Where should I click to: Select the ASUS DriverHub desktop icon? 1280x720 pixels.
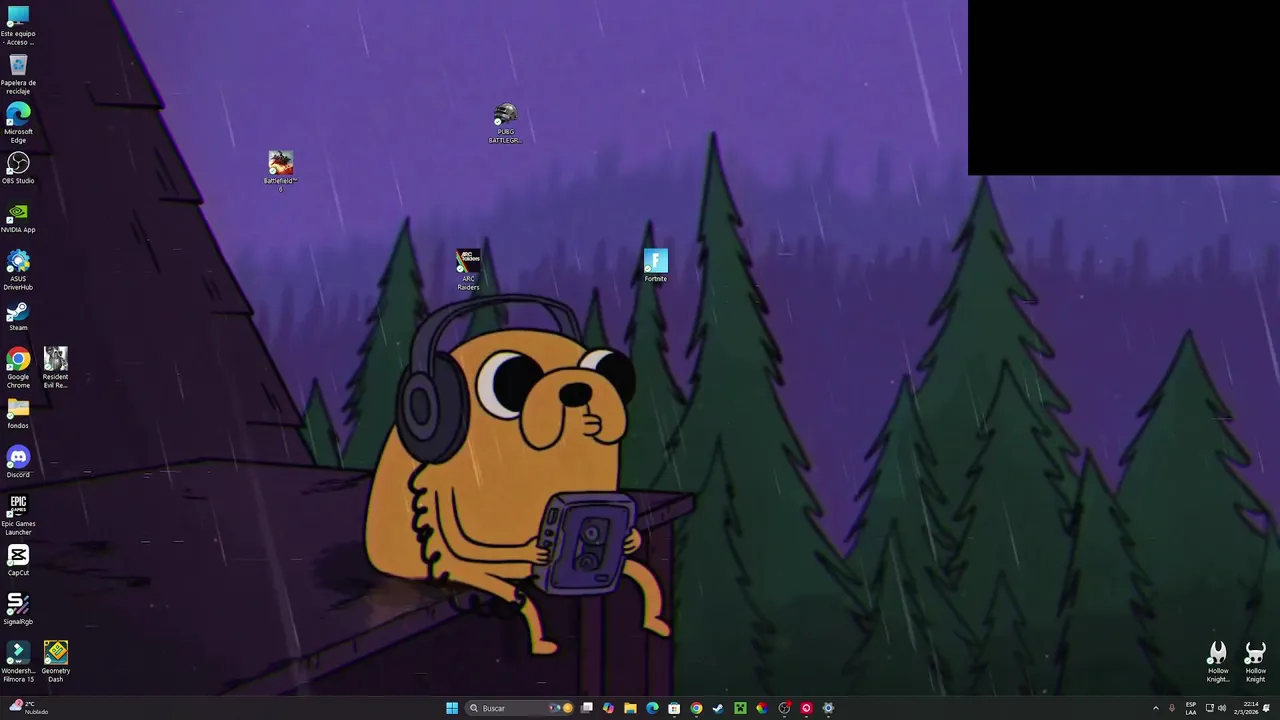(18, 270)
